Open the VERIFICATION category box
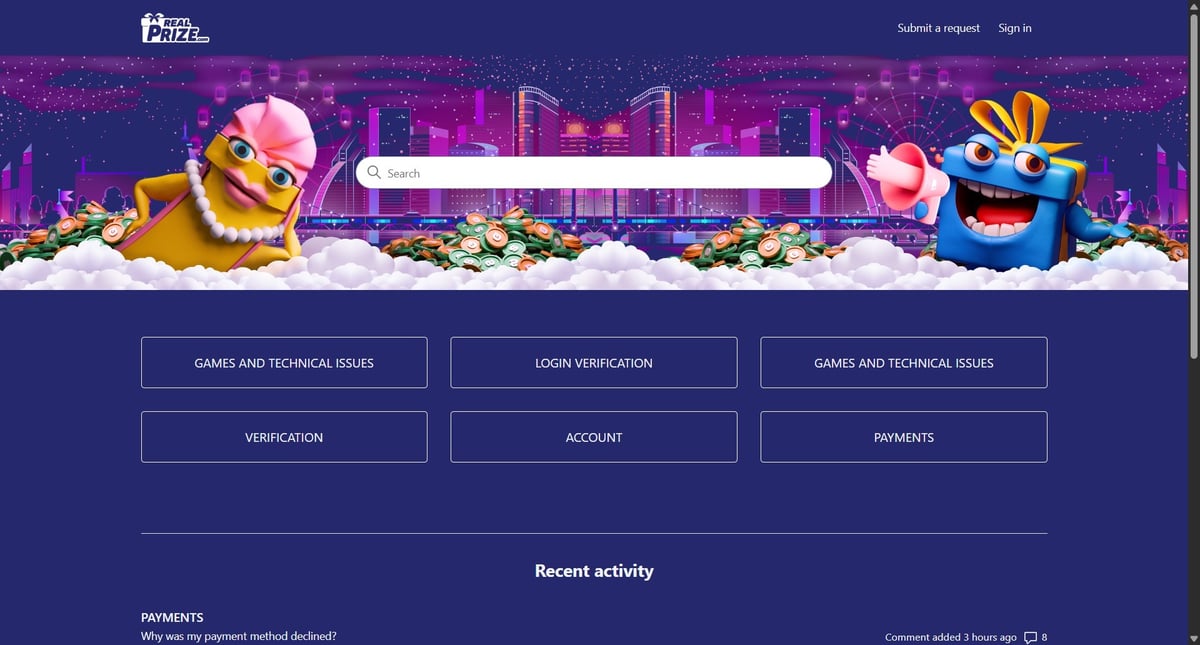The width and height of the screenshot is (1200, 645). coord(284,437)
